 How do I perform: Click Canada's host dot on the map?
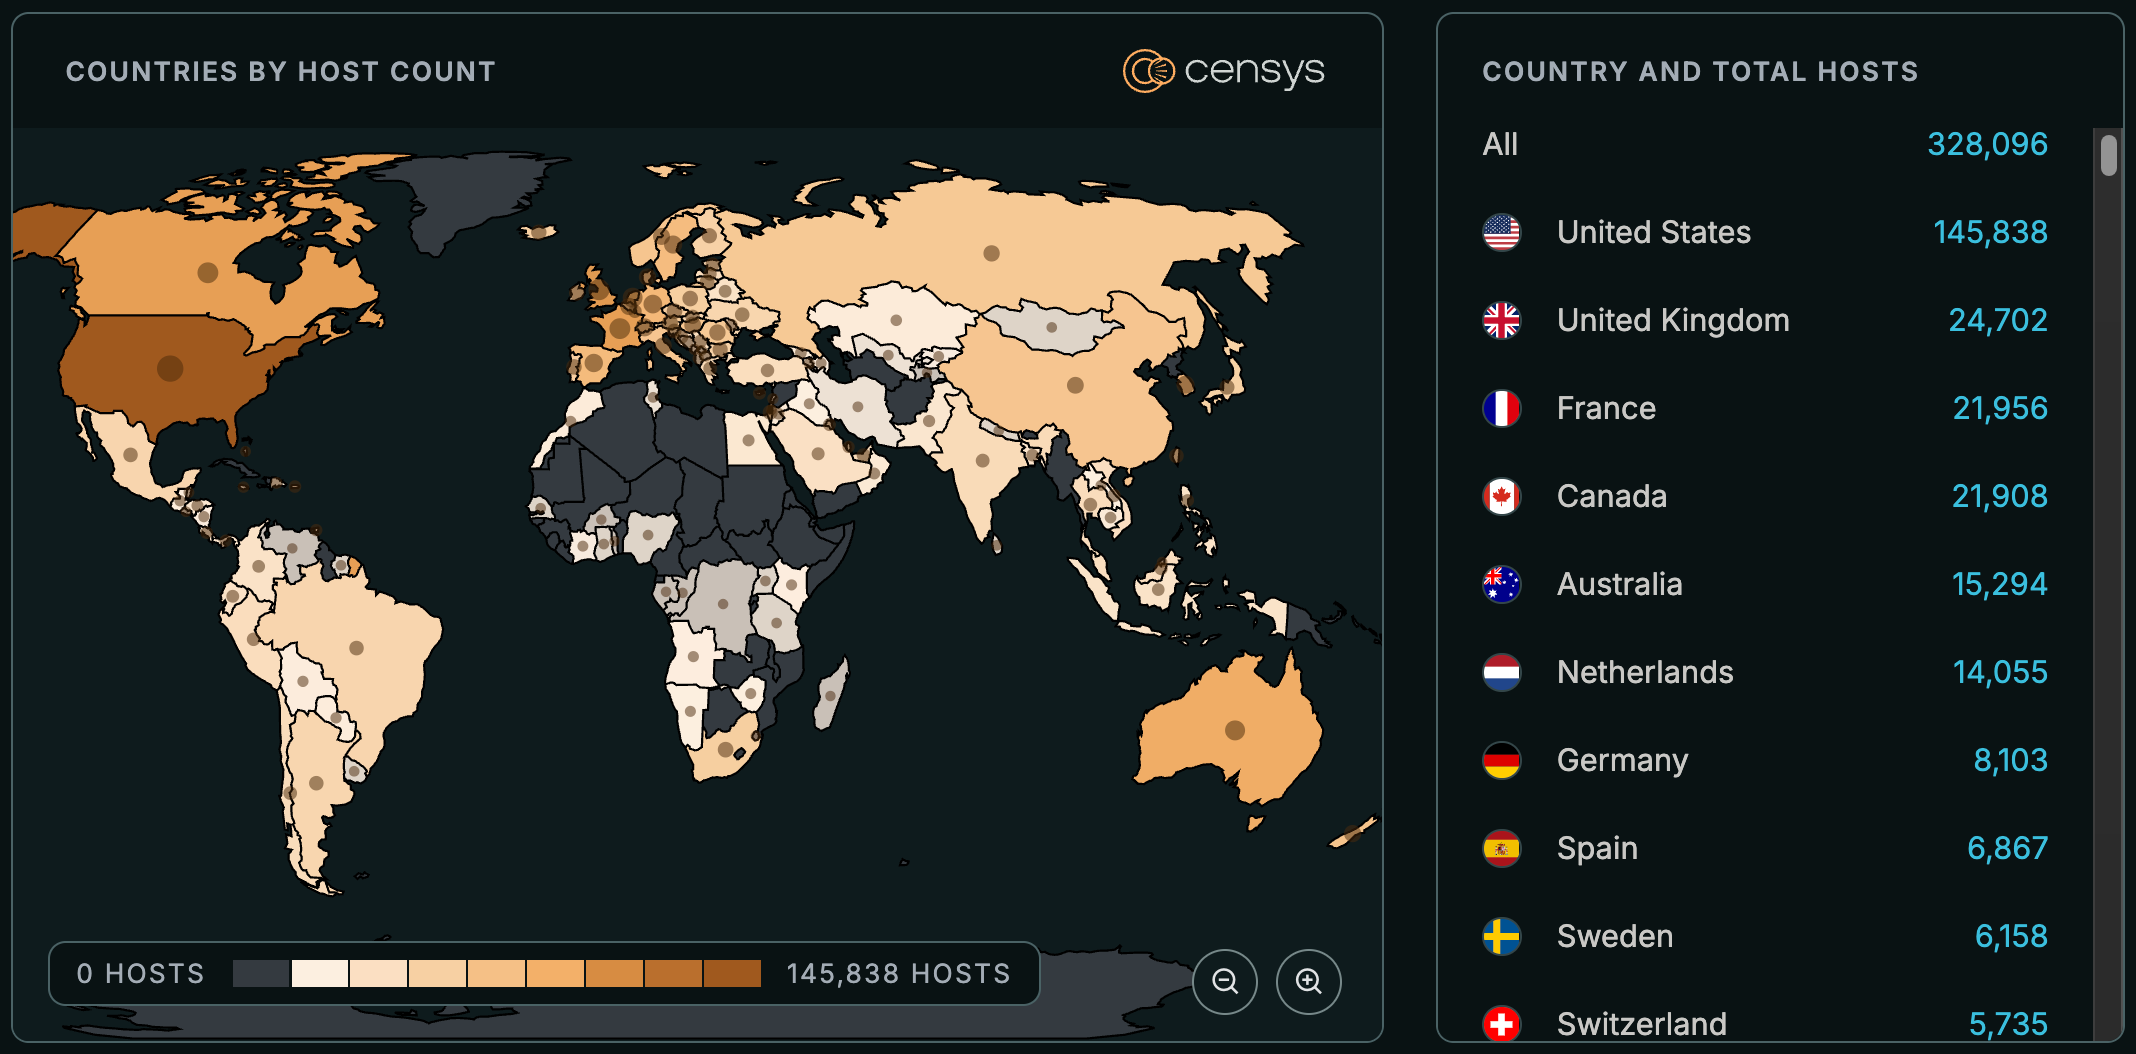coord(208,272)
